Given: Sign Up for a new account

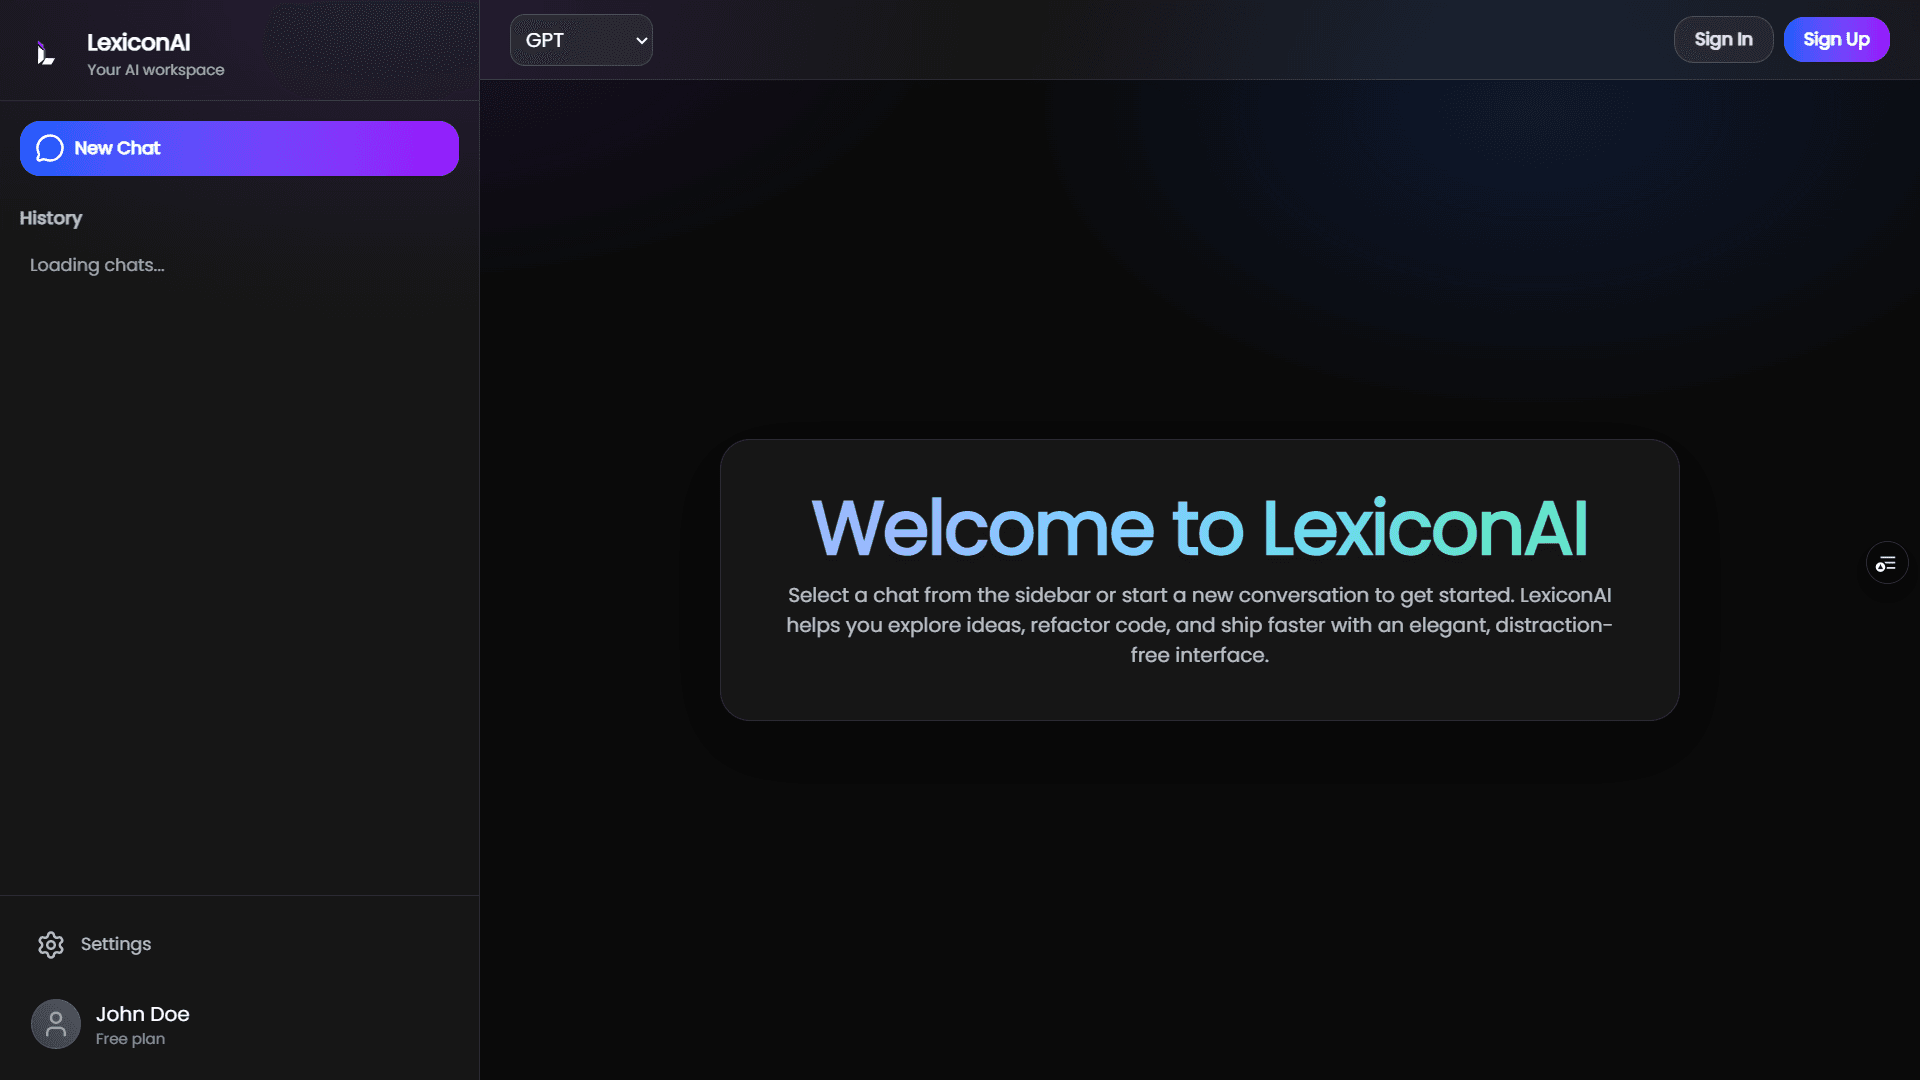Looking at the screenshot, I should click(x=1836, y=39).
